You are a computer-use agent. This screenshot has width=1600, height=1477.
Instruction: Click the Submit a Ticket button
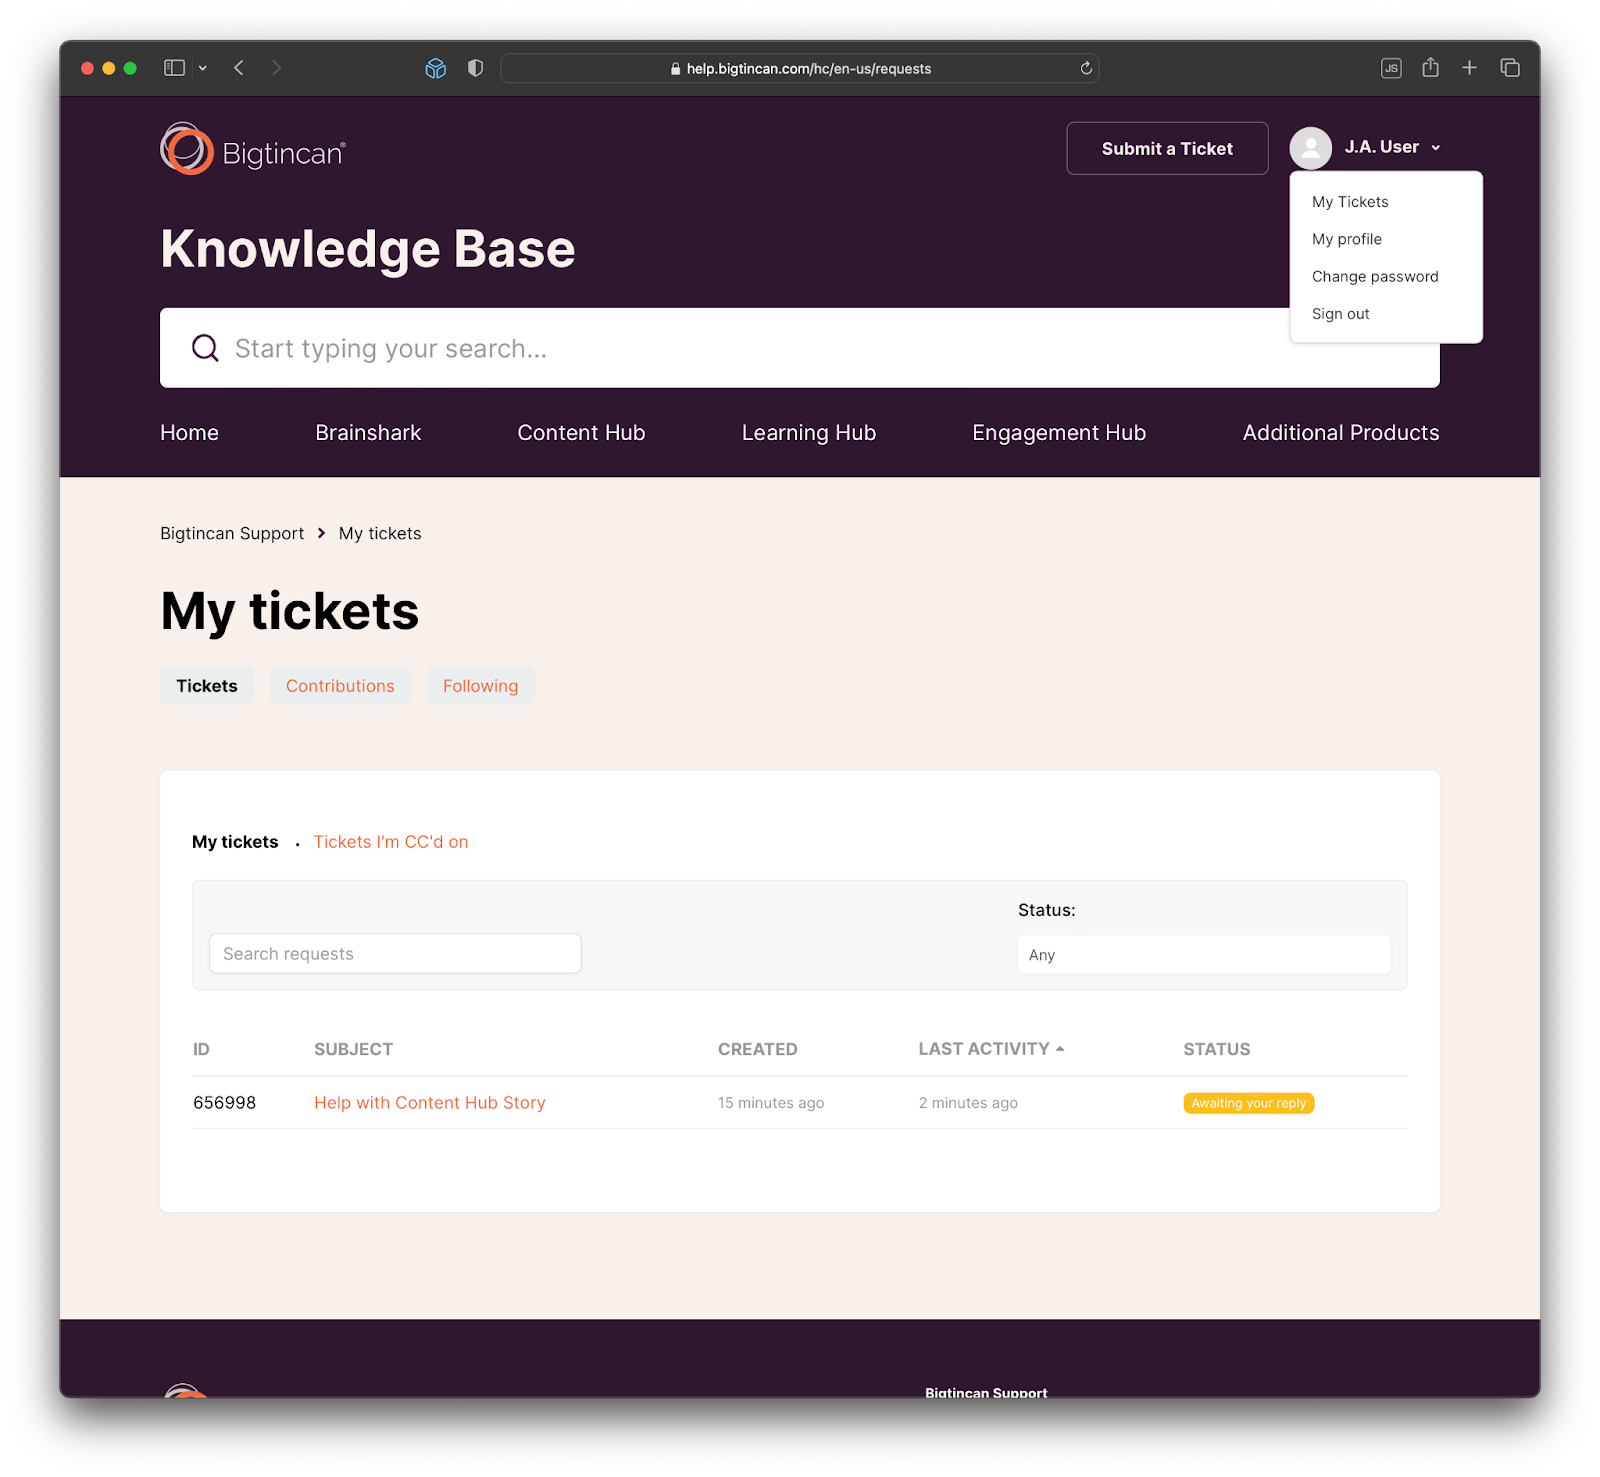[x=1167, y=148]
